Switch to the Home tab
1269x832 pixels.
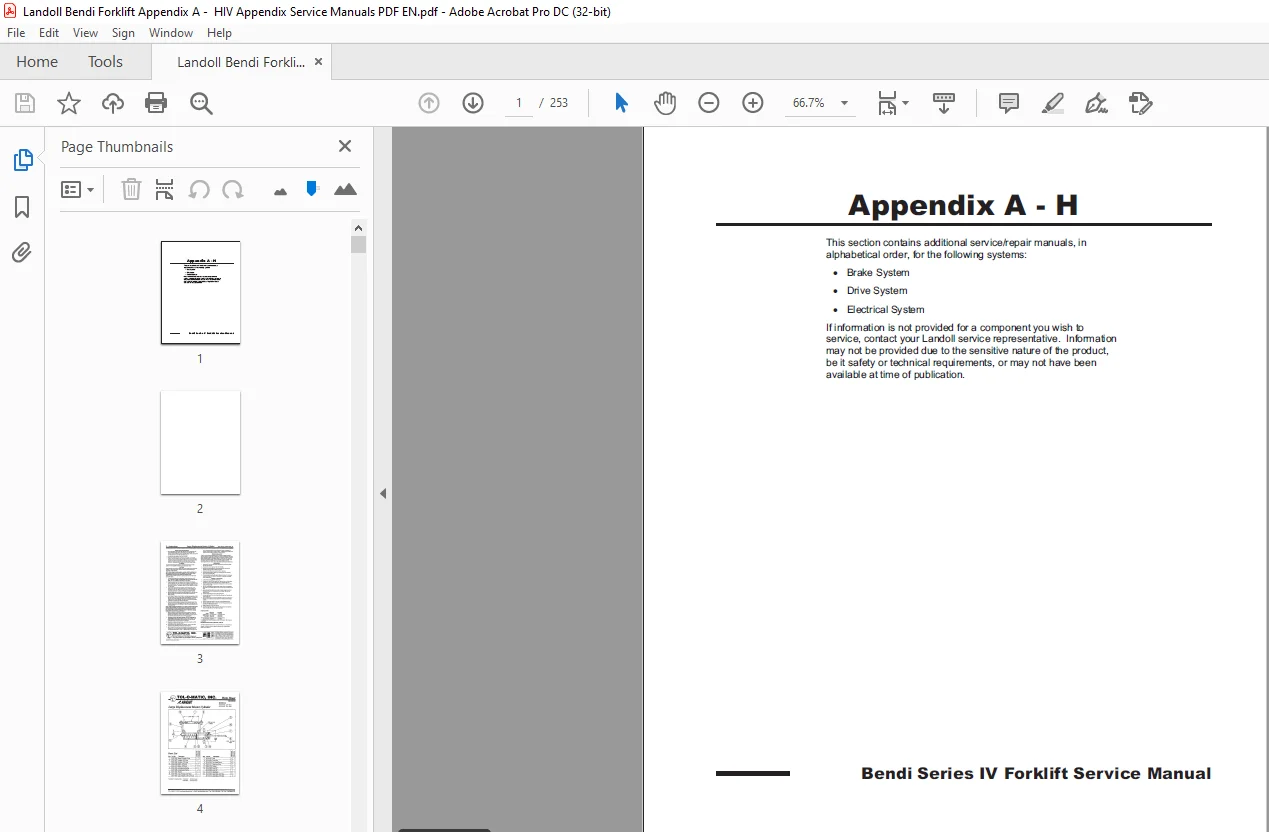(37, 62)
